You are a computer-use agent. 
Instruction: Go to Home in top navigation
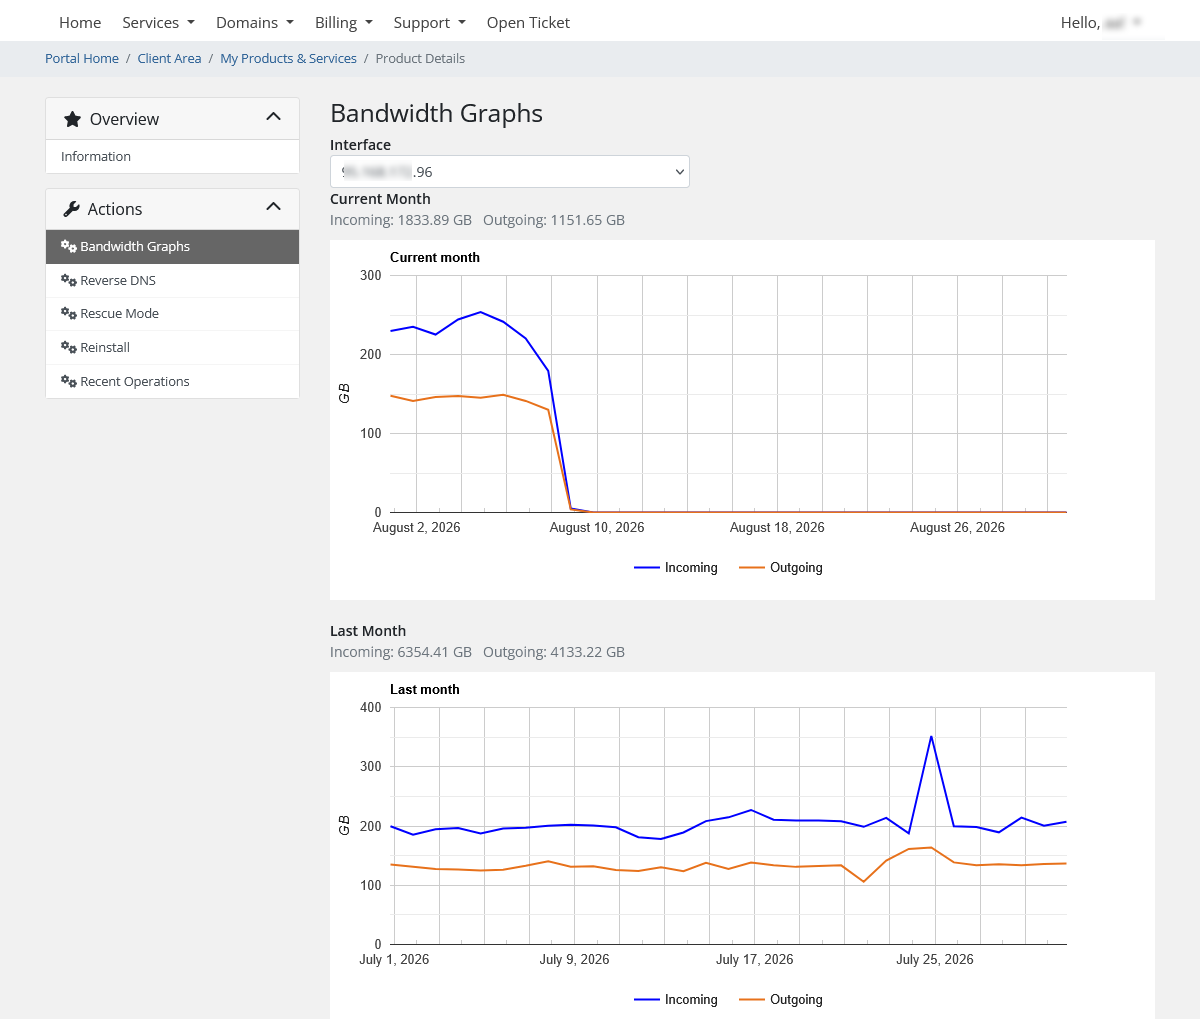point(80,22)
